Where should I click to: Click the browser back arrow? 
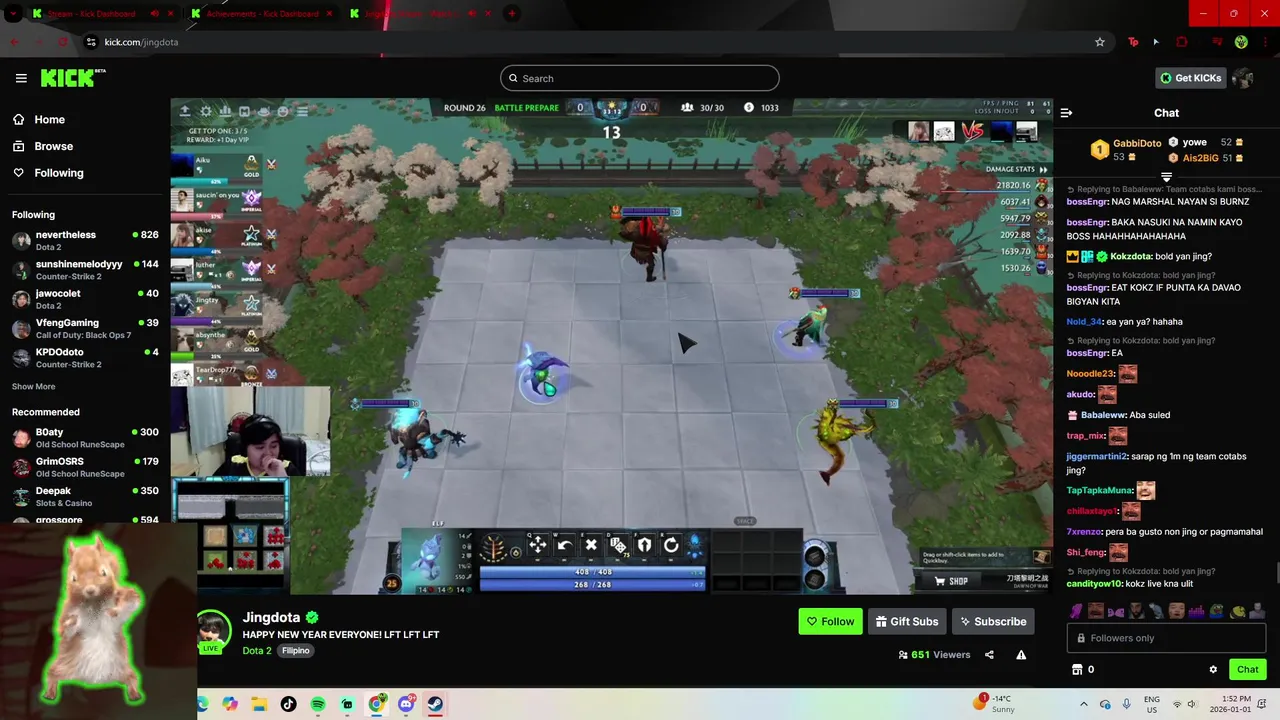[x=15, y=42]
